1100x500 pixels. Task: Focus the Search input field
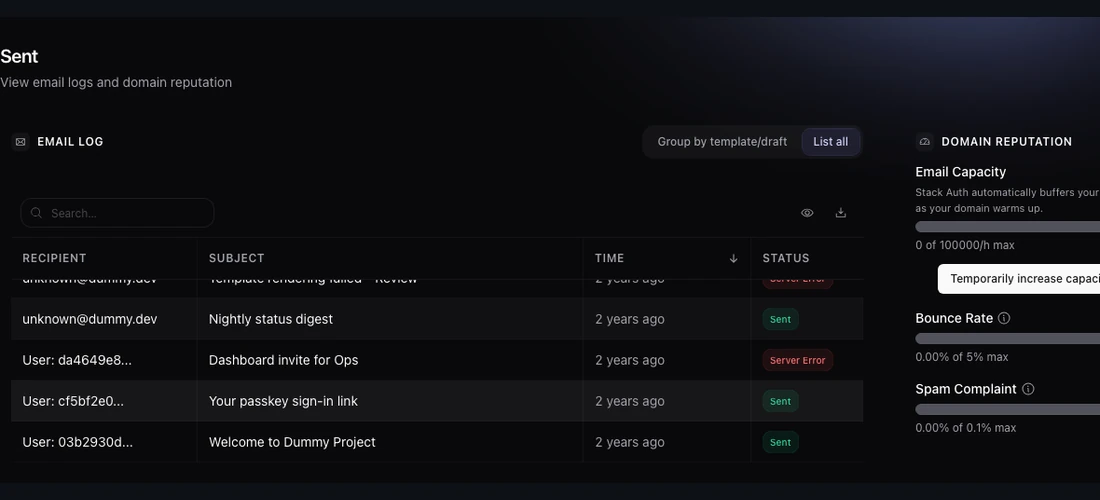click(x=117, y=213)
